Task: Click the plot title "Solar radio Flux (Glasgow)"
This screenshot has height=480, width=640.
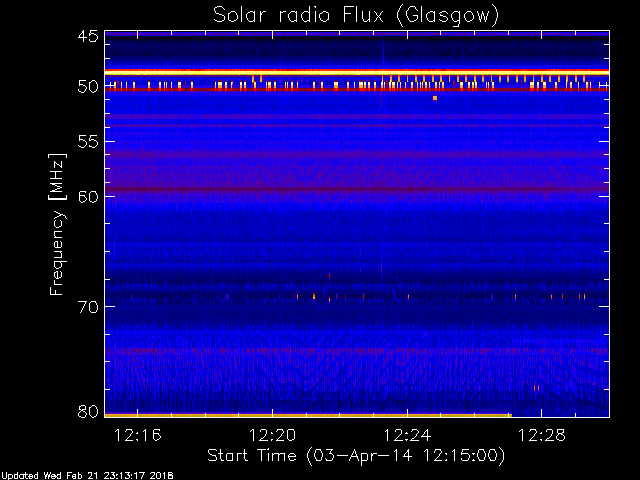Action: pyautogui.click(x=356, y=16)
